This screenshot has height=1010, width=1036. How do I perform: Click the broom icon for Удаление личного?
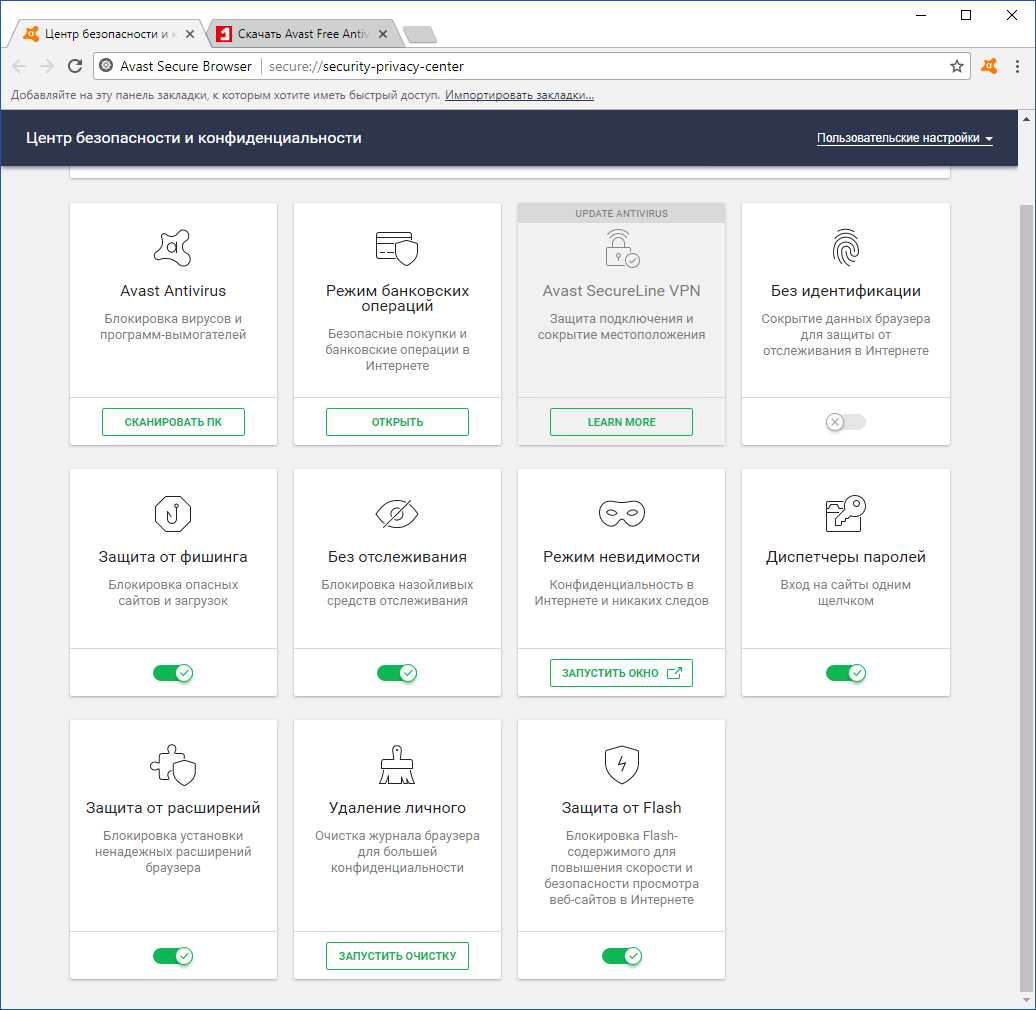coord(396,763)
